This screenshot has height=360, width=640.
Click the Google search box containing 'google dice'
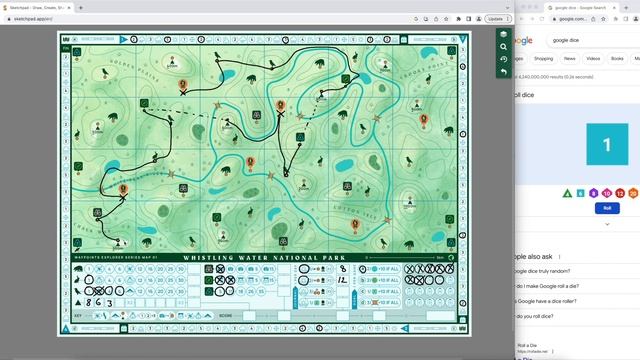click(x=592, y=40)
